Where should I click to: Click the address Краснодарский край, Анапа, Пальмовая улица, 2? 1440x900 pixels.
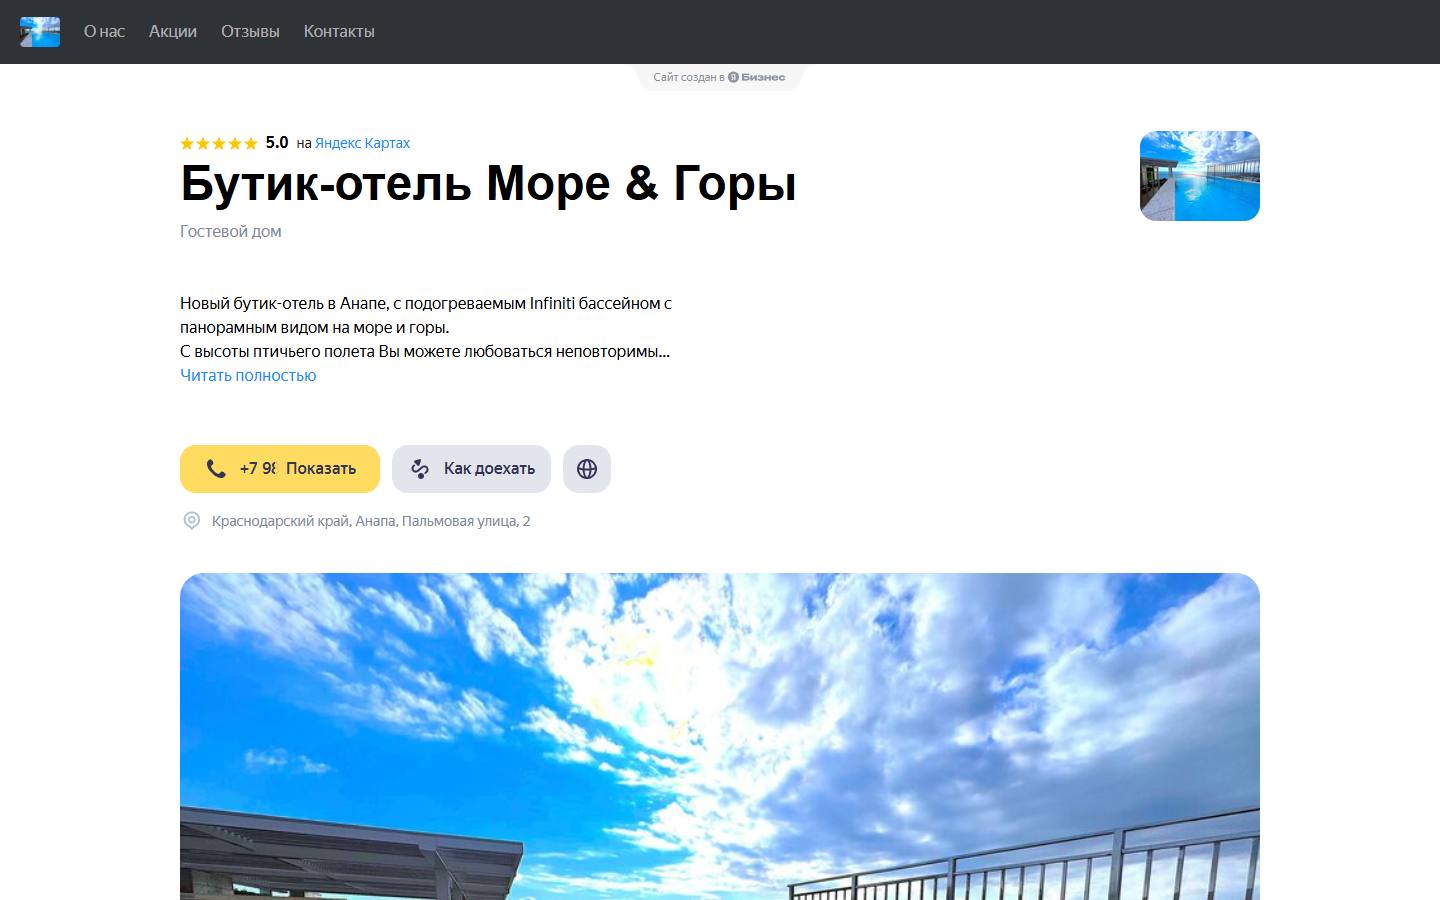(x=371, y=521)
